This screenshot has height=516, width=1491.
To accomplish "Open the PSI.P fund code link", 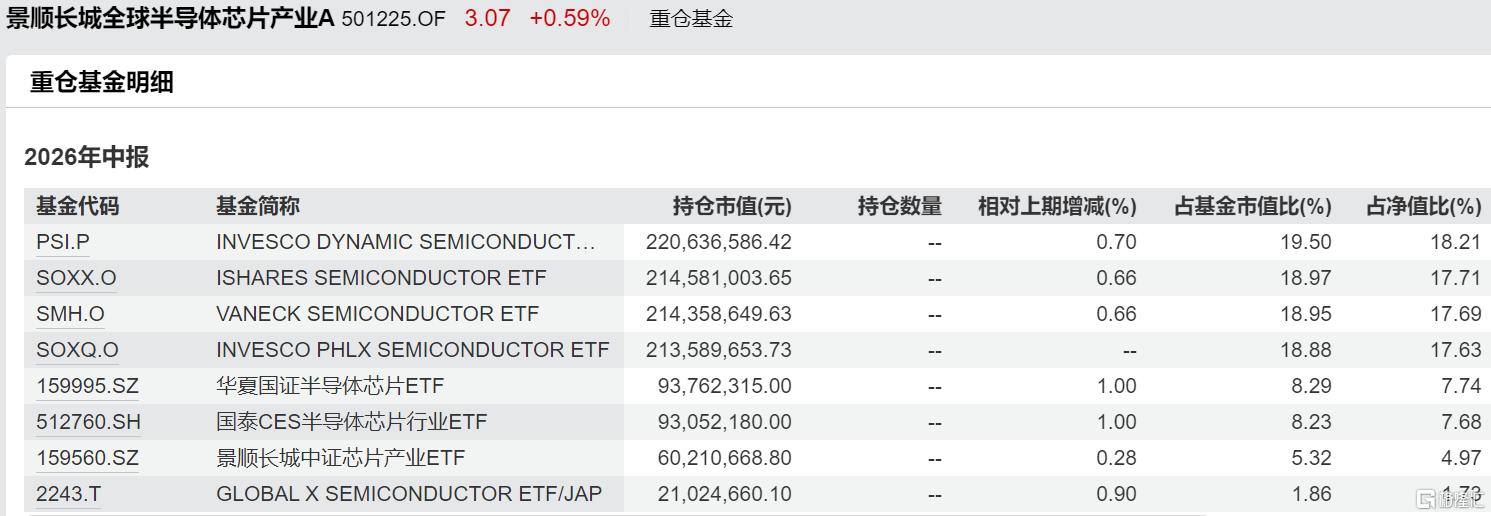I will (63, 242).
